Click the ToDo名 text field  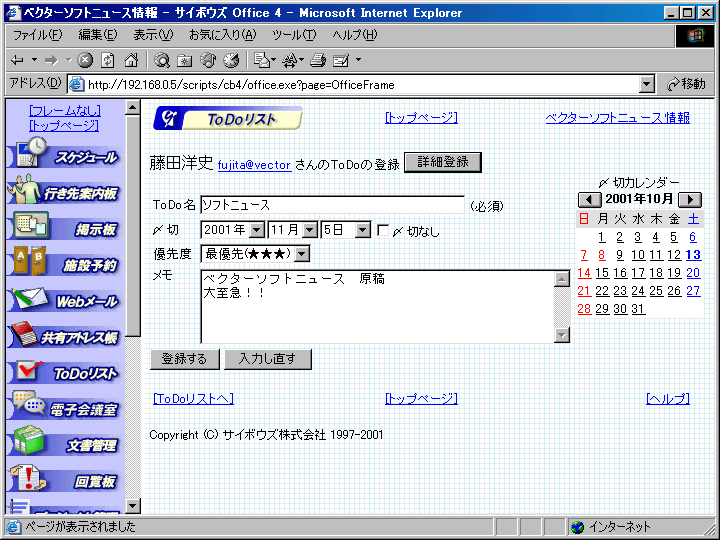point(332,205)
